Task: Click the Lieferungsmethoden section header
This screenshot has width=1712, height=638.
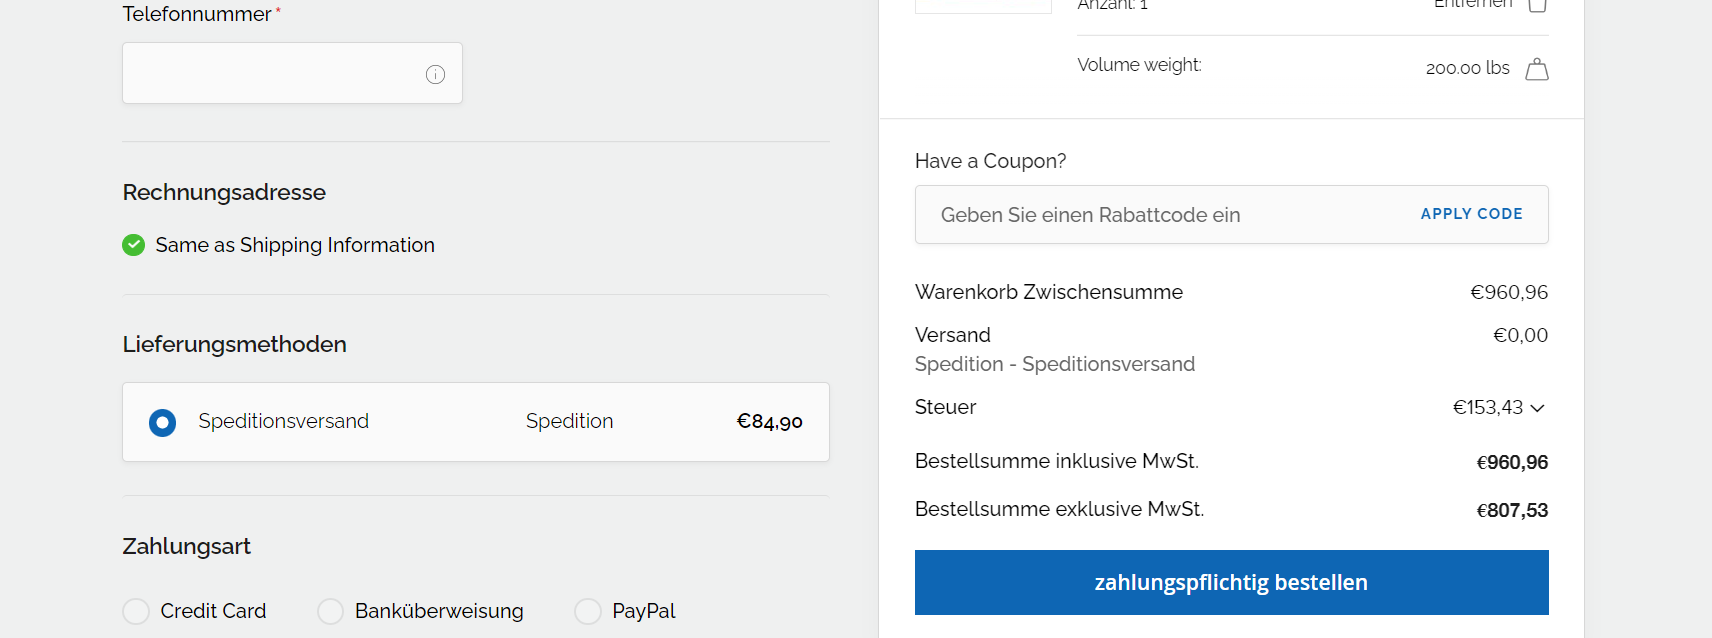Action: coord(233,344)
